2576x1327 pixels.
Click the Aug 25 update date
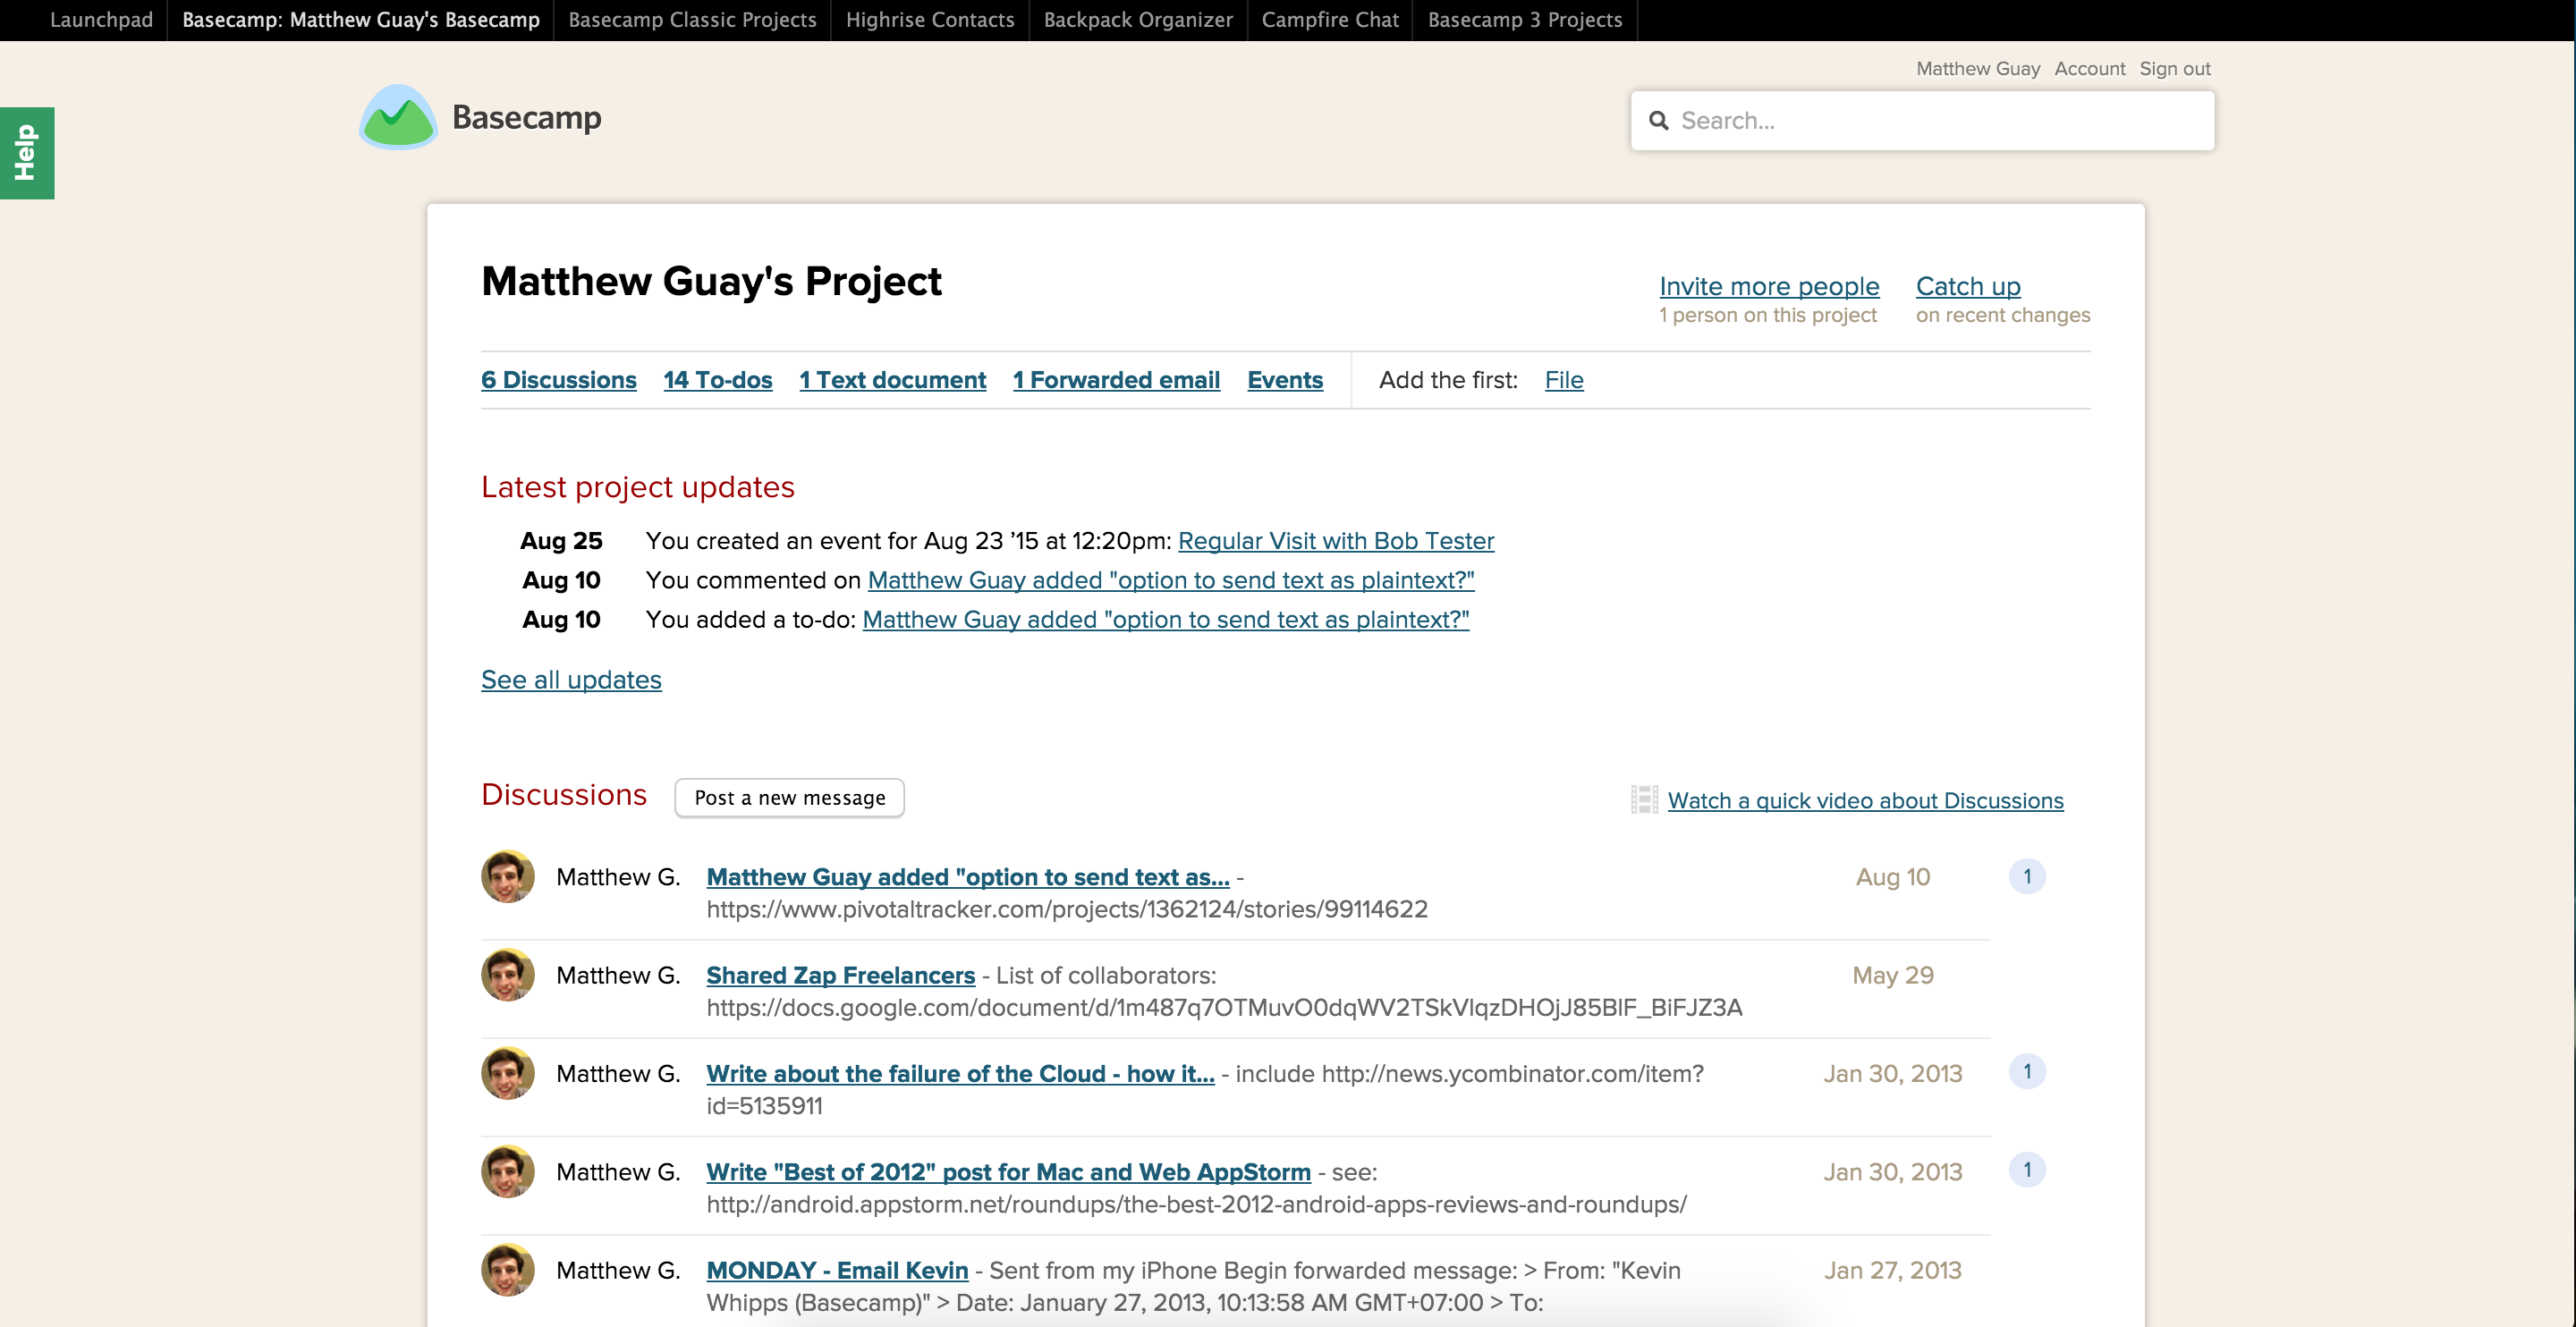click(561, 541)
